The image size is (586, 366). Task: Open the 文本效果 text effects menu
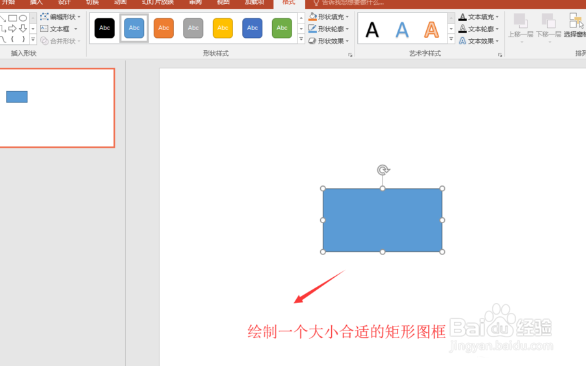pos(479,41)
